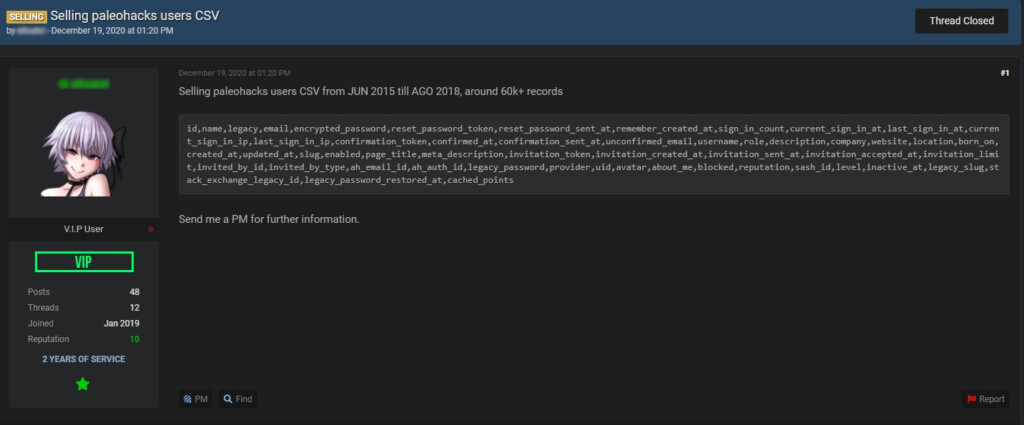
Task: Click the green star award icon
Action: click(x=82, y=384)
